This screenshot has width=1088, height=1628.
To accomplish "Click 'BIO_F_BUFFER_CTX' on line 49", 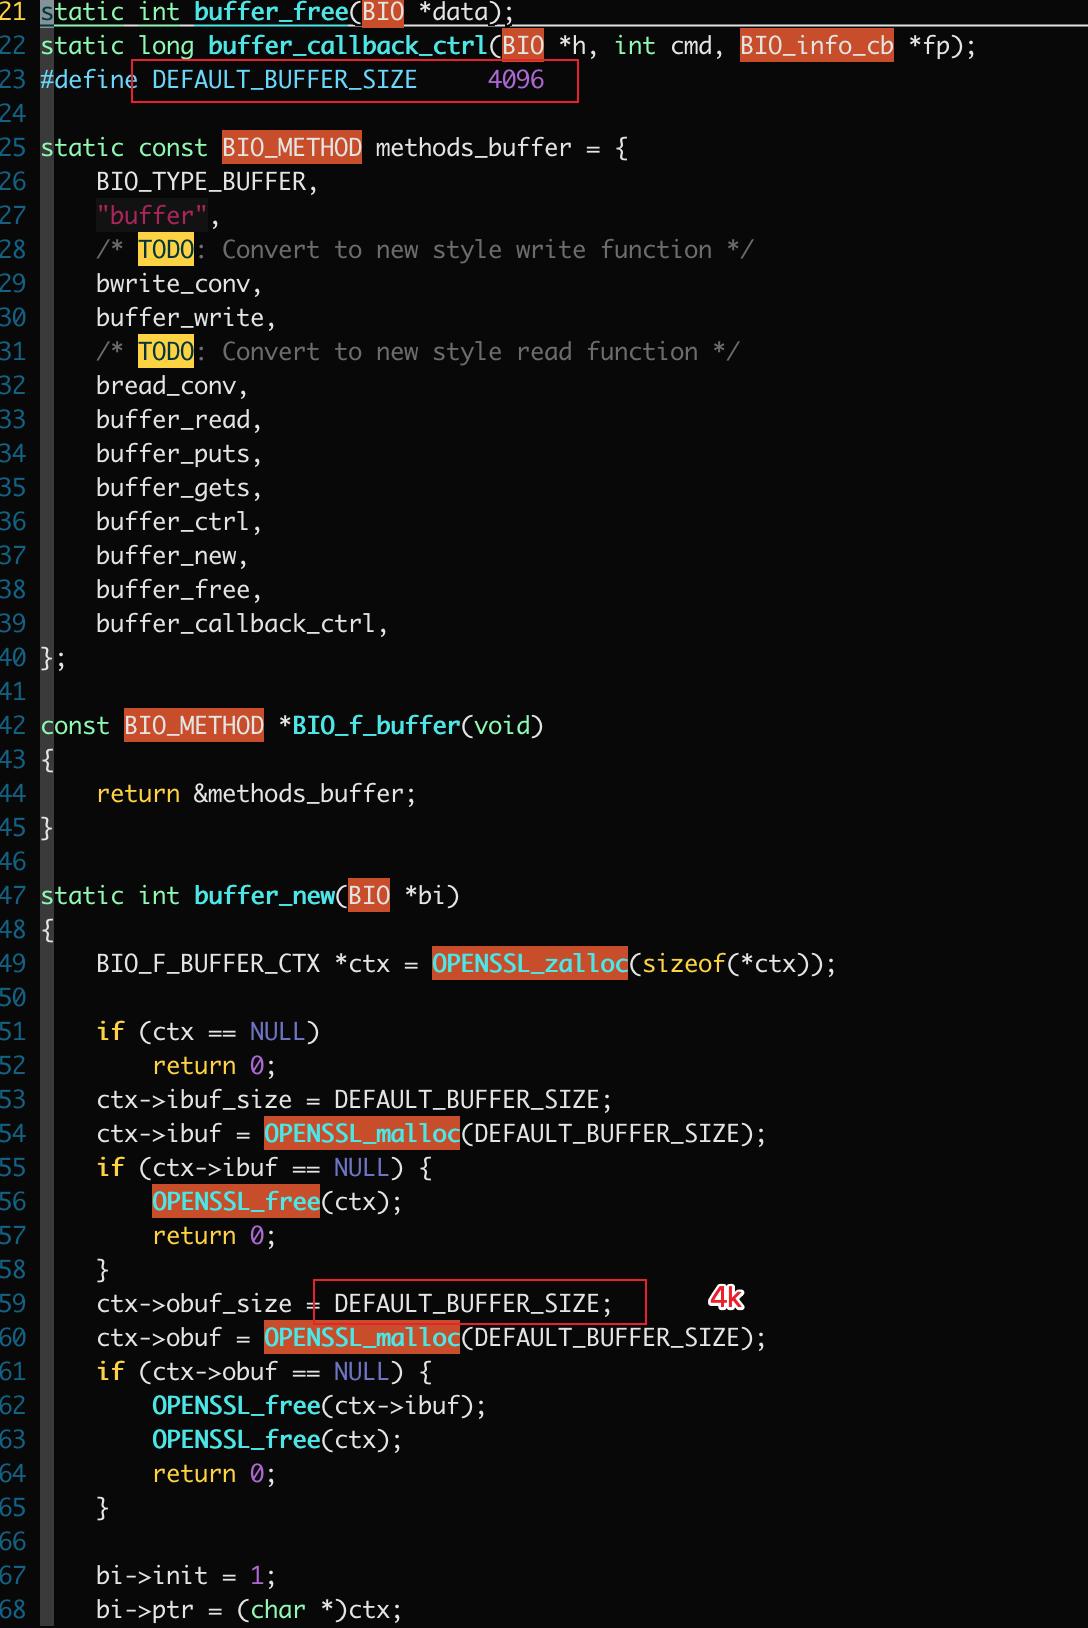I will [208, 964].
